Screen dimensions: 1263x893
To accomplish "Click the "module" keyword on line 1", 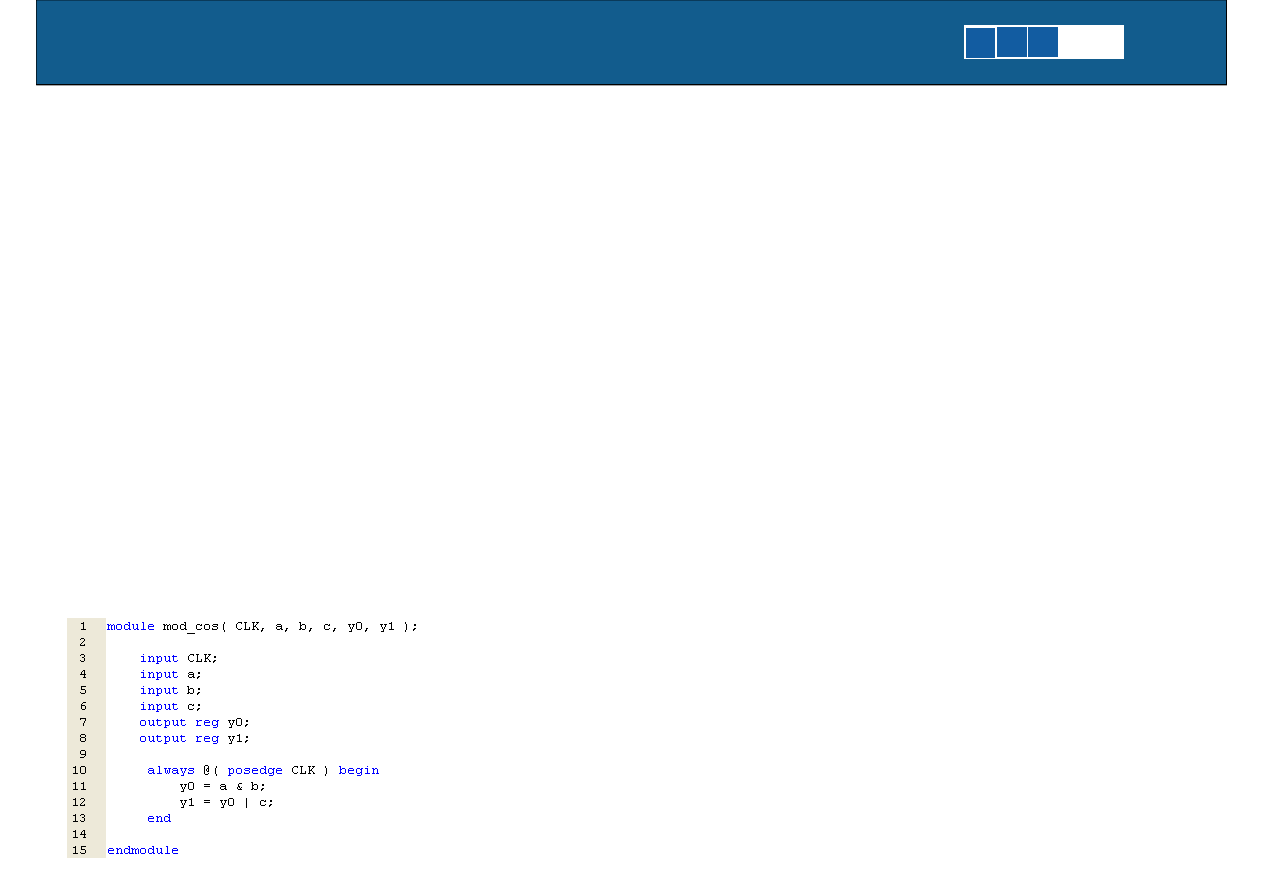I will coord(130,627).
